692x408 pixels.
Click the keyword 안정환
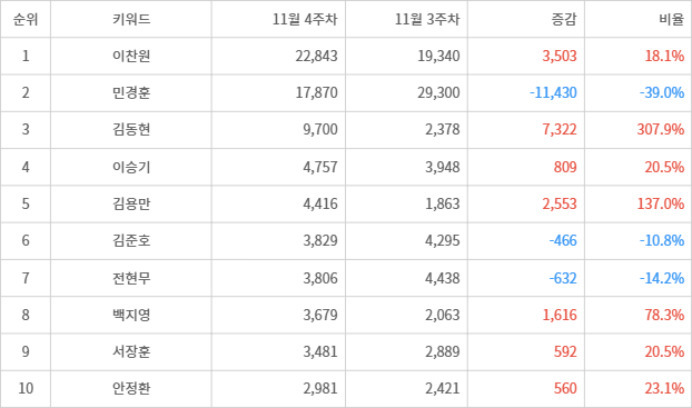[x=132, y=389]
